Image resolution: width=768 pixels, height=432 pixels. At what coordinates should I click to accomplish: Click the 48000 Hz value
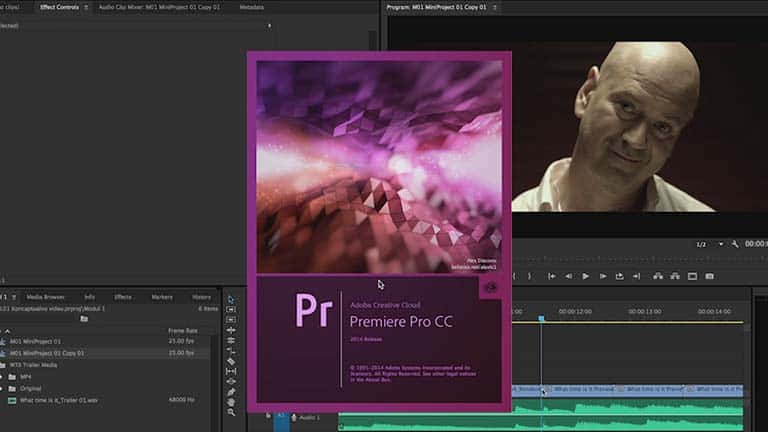pos(181,400)
